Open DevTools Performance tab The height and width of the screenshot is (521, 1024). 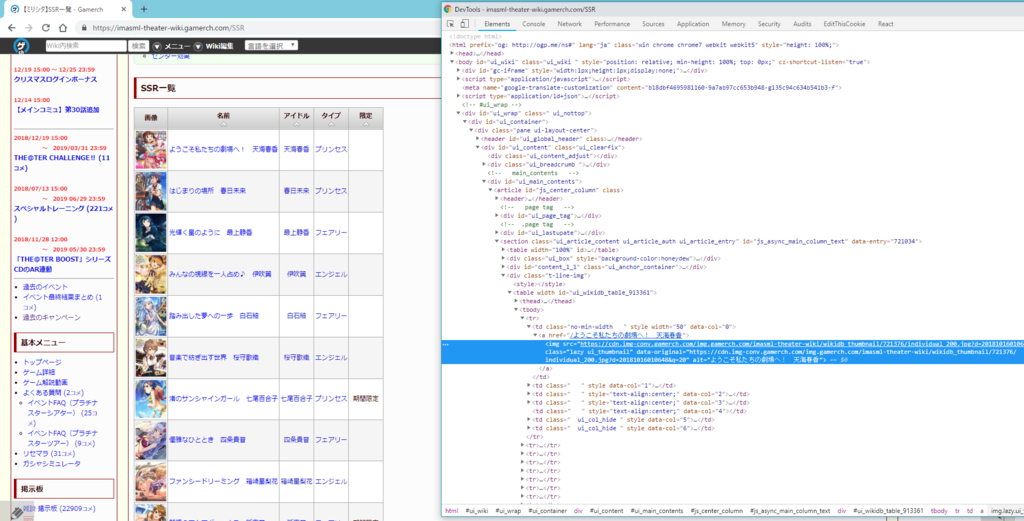(x=612, y=24)
